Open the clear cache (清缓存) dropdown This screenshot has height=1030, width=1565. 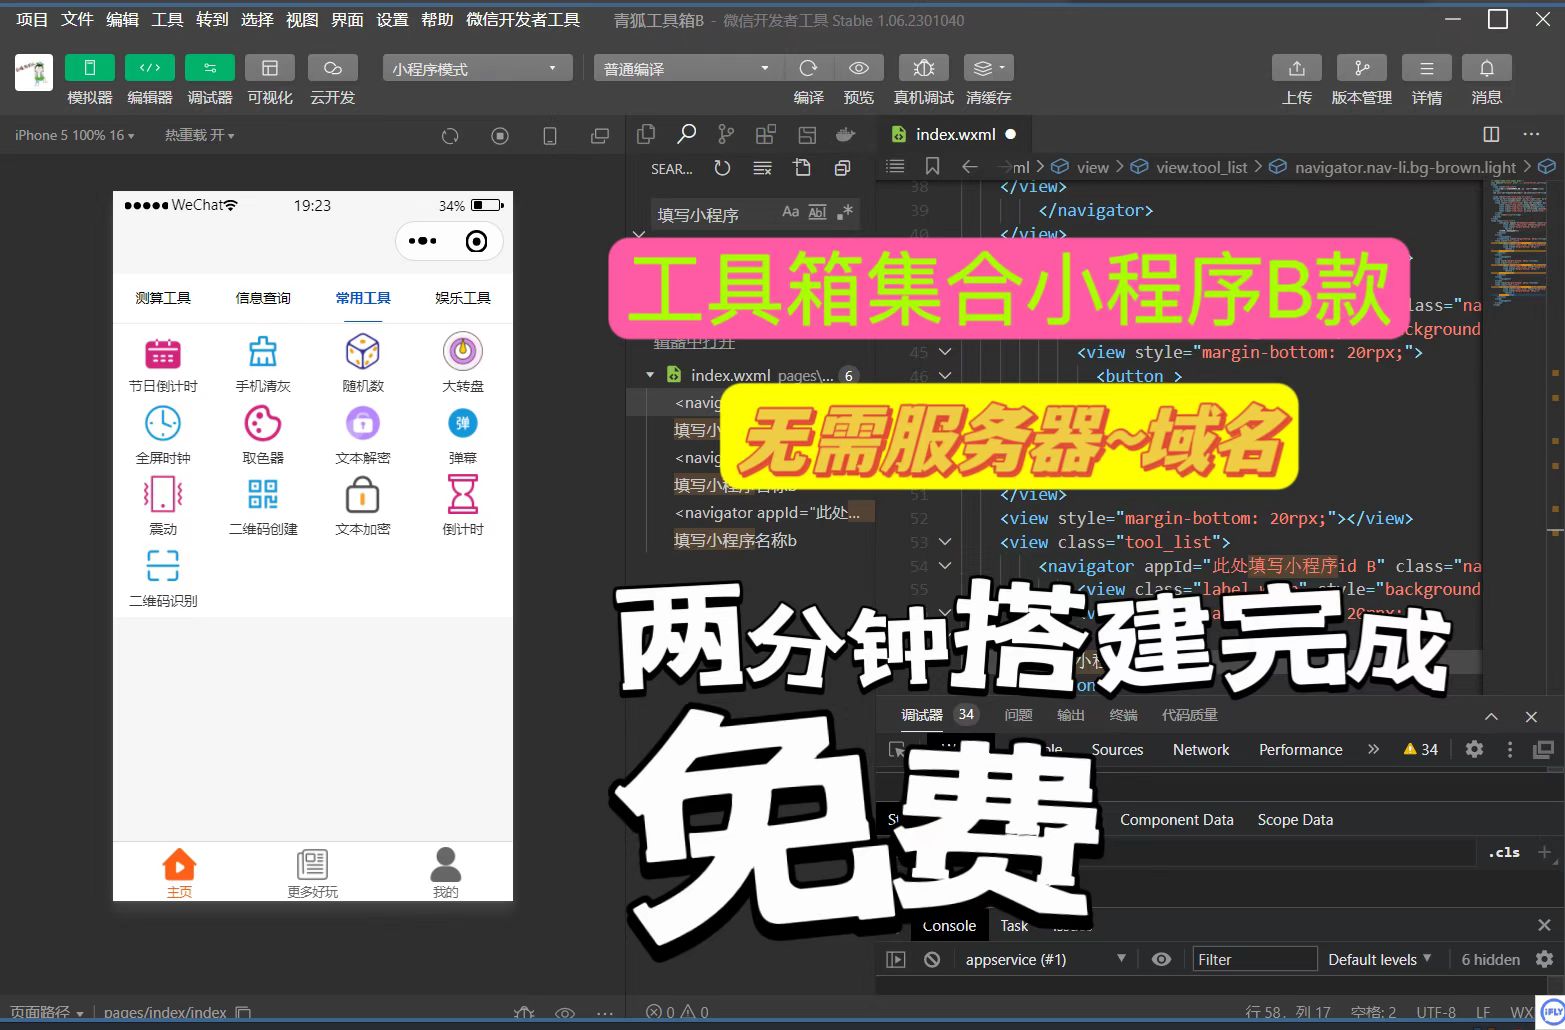[989, 68]
